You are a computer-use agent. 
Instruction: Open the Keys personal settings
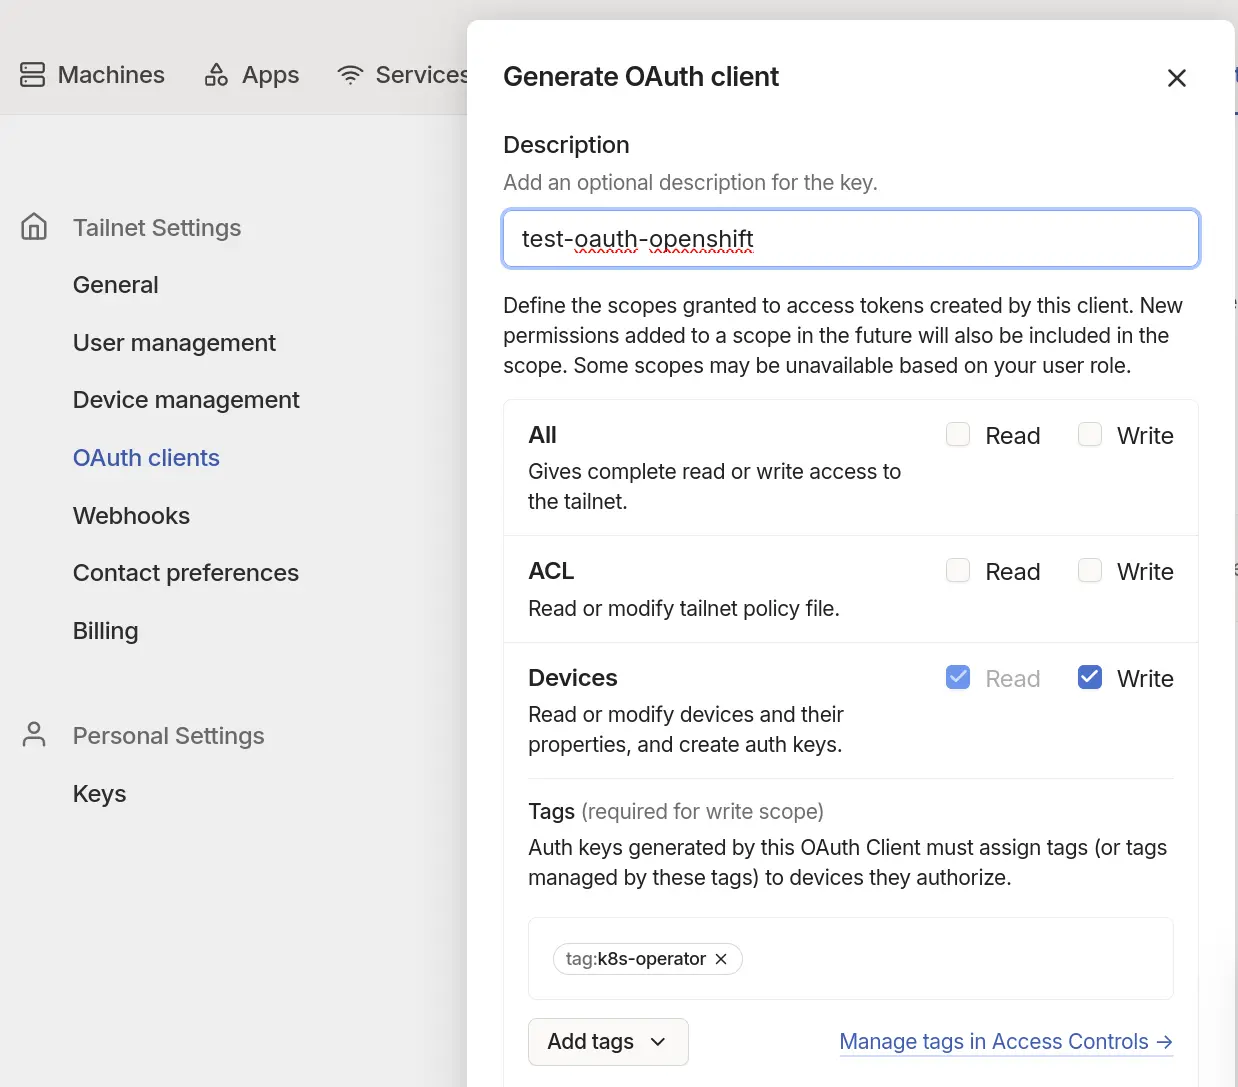(x=99, y=794)
